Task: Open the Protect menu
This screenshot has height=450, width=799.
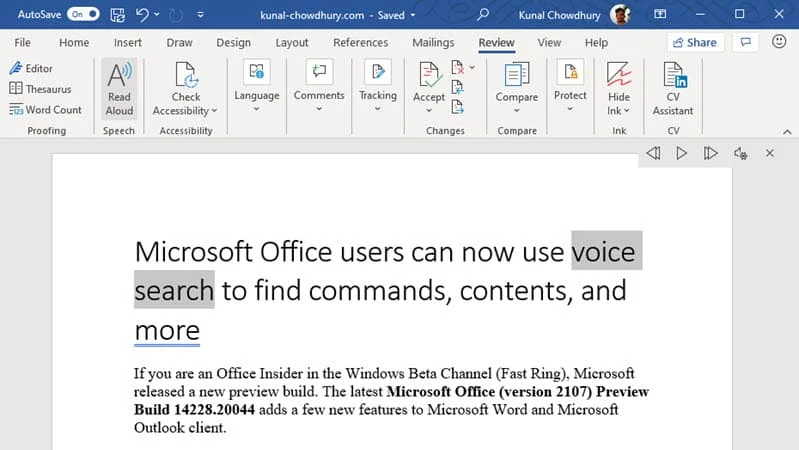Action: click(570, 87)
